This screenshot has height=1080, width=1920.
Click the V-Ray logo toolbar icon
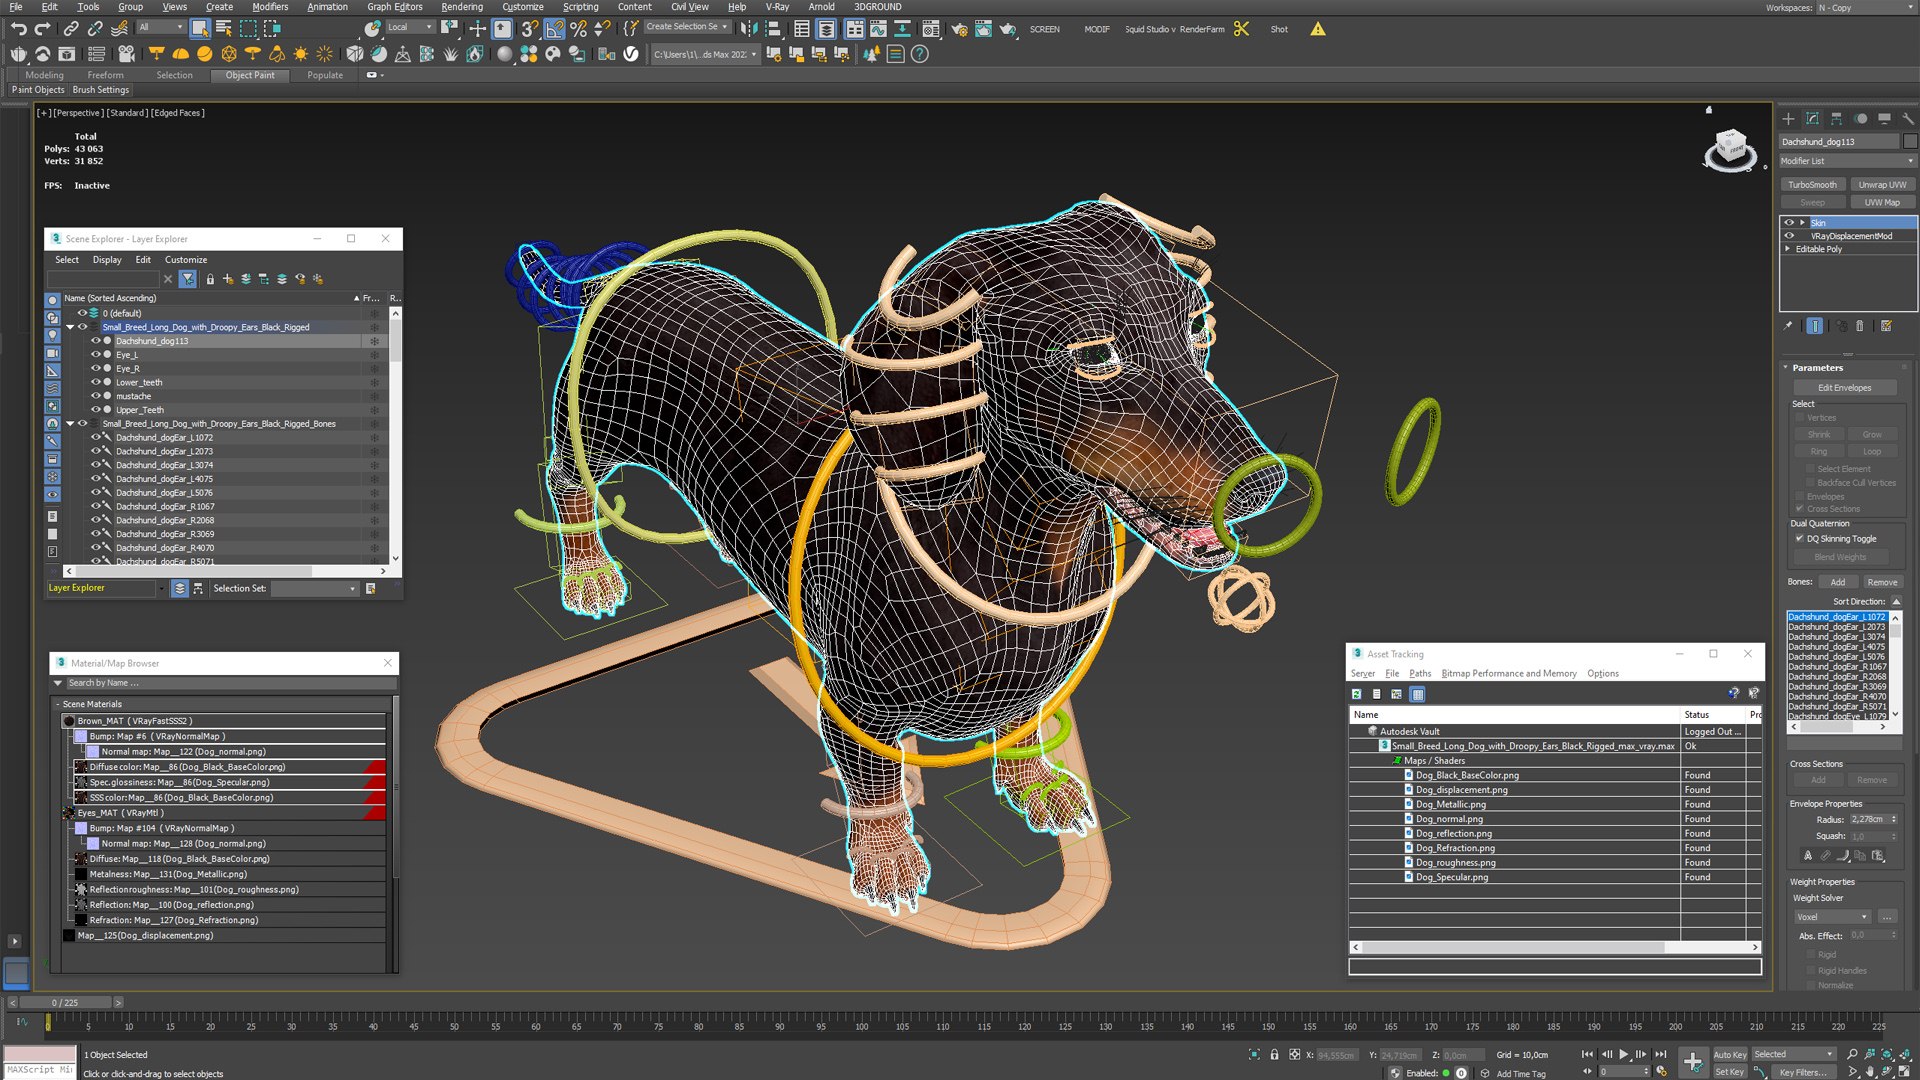coord(631,54)
